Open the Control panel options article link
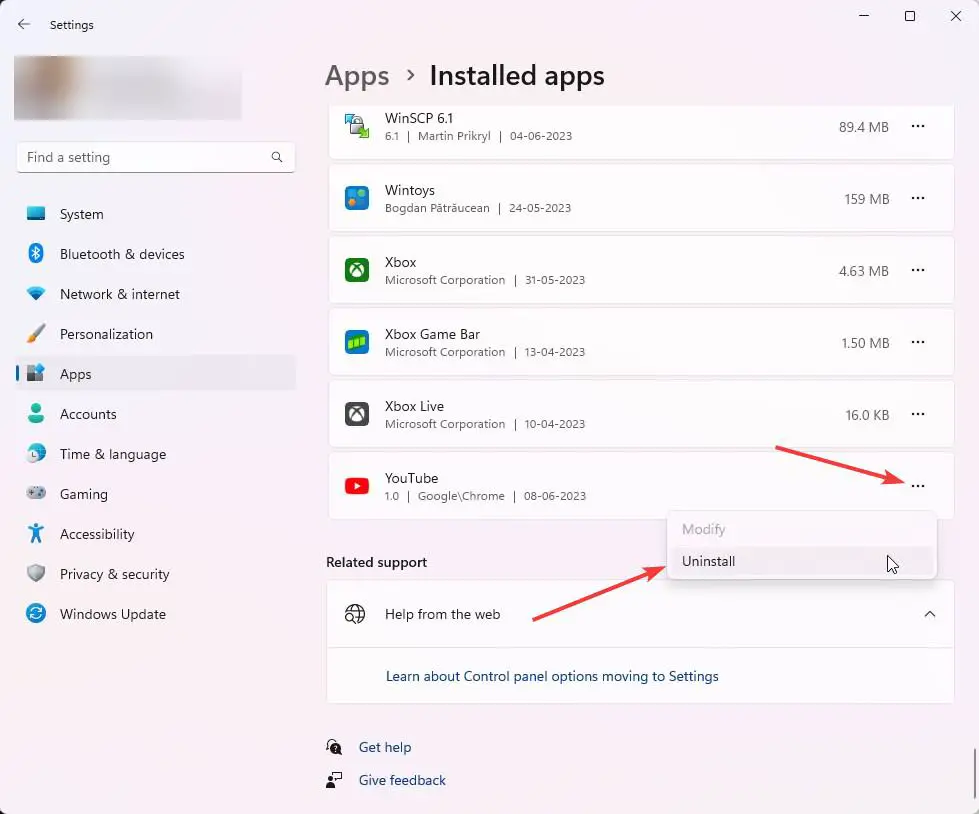This screenshot has height=814, width=979. click(x=552, y=676)
